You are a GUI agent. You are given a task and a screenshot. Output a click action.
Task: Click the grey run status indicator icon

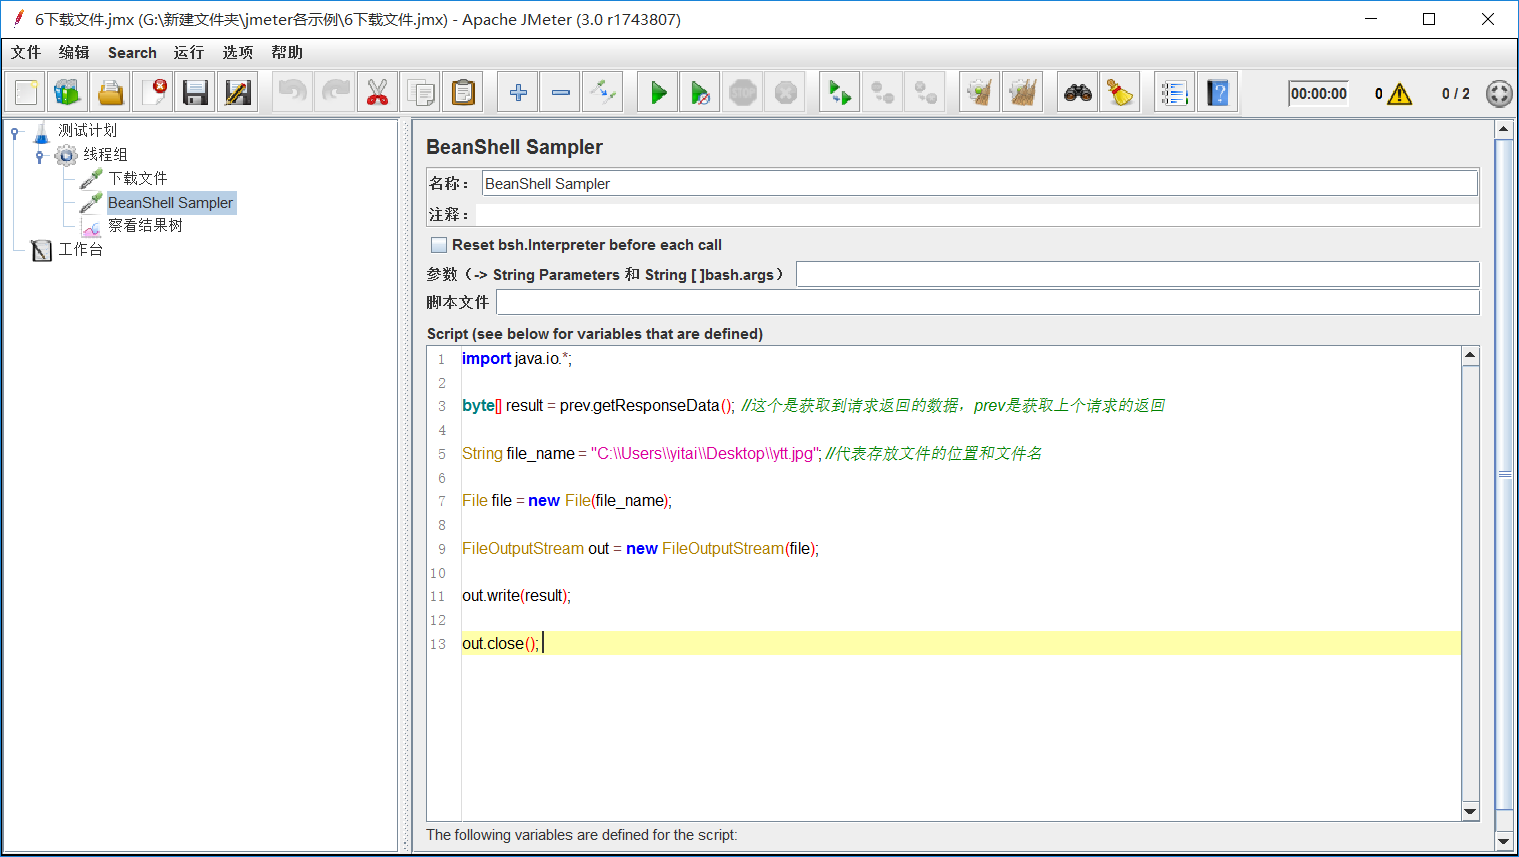click(x=1499, y=94)
